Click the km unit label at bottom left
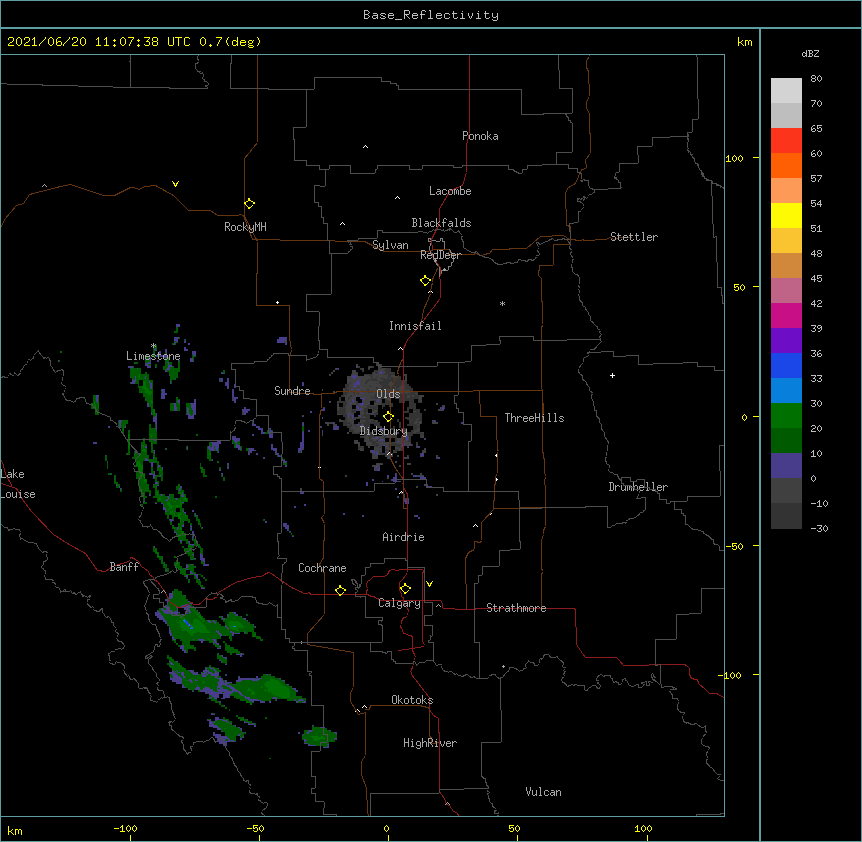Screen dimensions: 862x842 pyautogui.click(x=15, y=831)
